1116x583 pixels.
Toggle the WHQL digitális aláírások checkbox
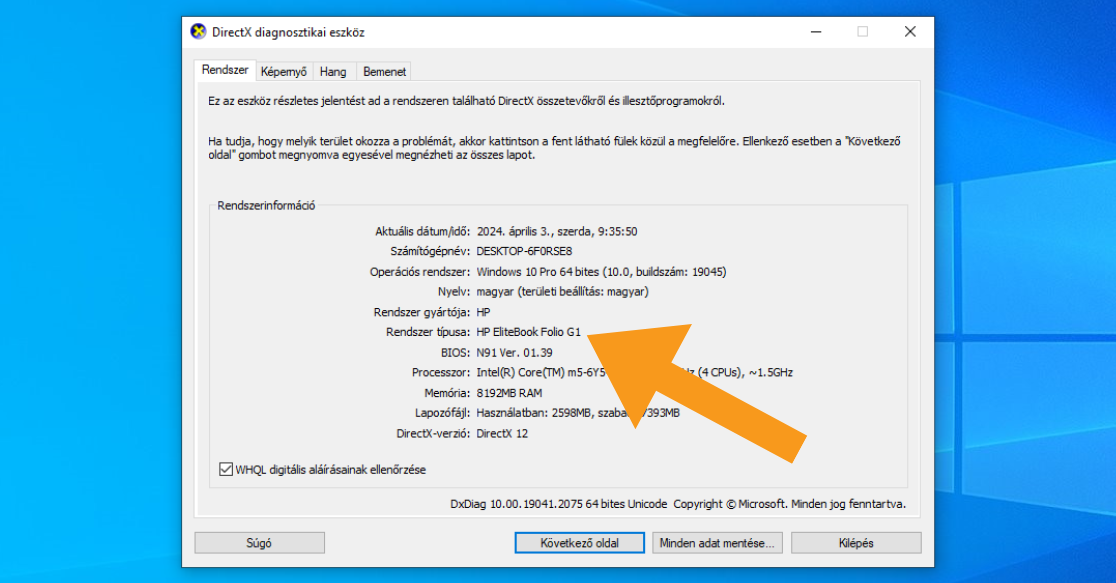225,469
